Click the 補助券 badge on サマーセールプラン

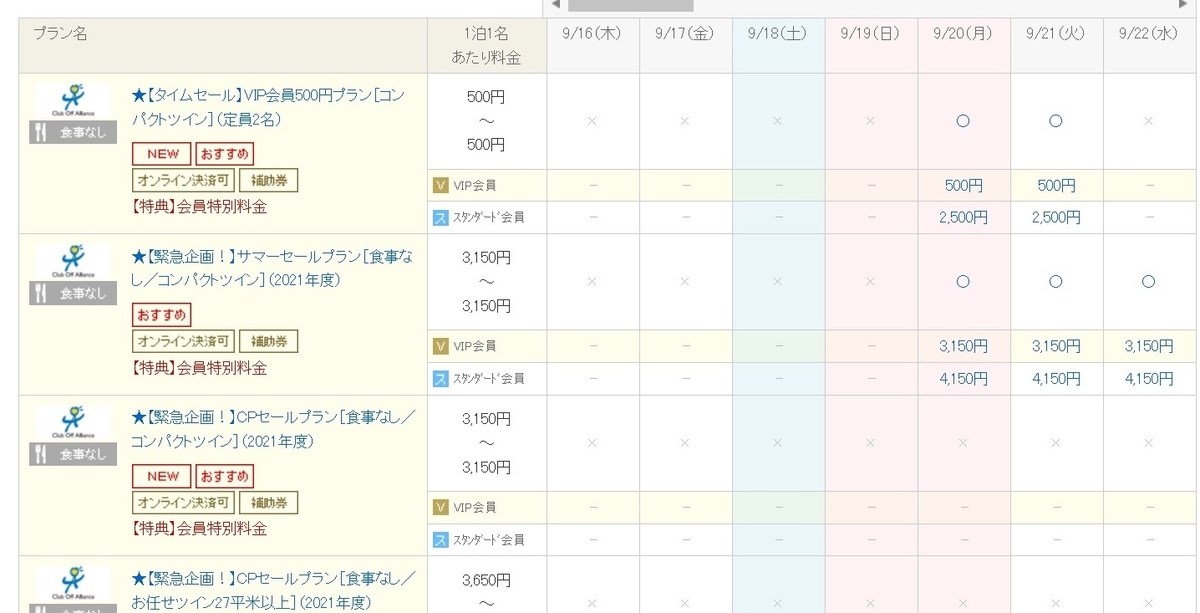point(269,342)
